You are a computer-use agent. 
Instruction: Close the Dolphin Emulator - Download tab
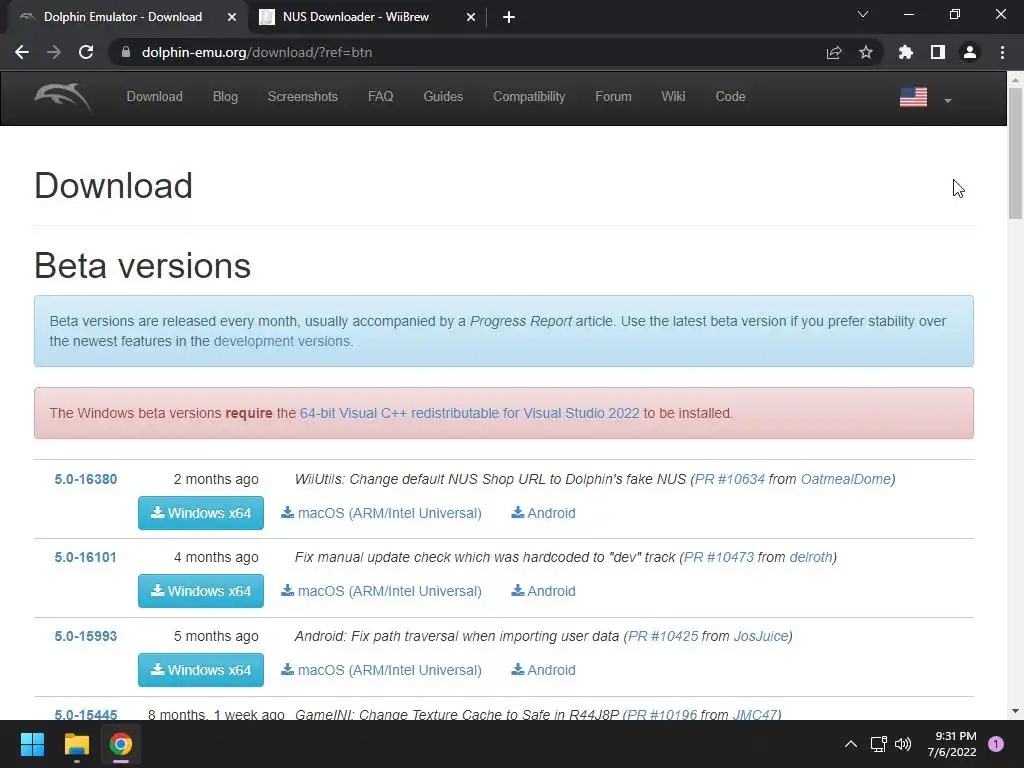point(232,18)
